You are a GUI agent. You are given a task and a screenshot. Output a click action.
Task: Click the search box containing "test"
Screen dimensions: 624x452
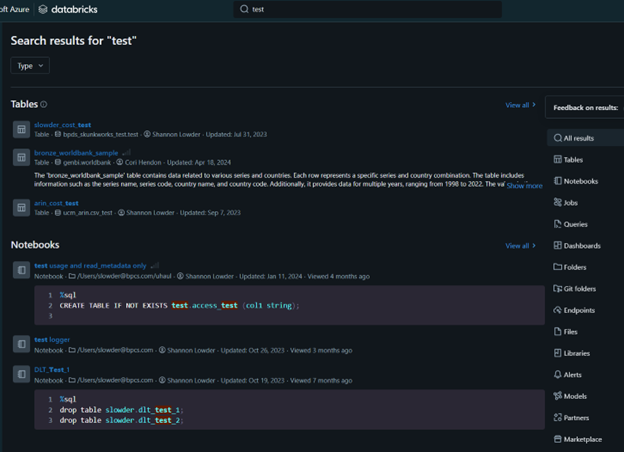pos(367,9)
